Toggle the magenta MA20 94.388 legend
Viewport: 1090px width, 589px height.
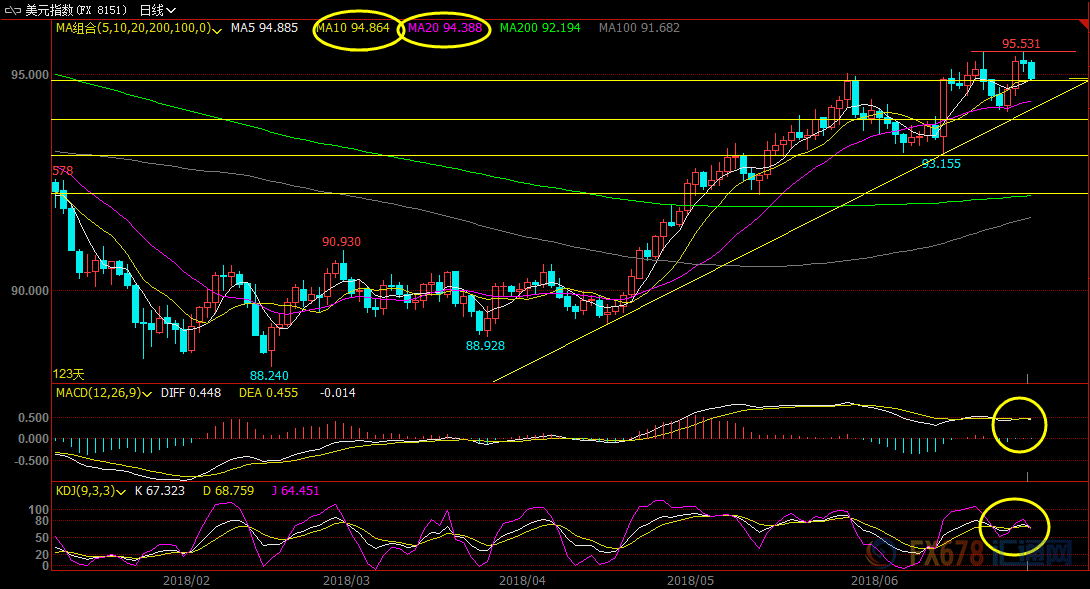click(x=444, y=28)
